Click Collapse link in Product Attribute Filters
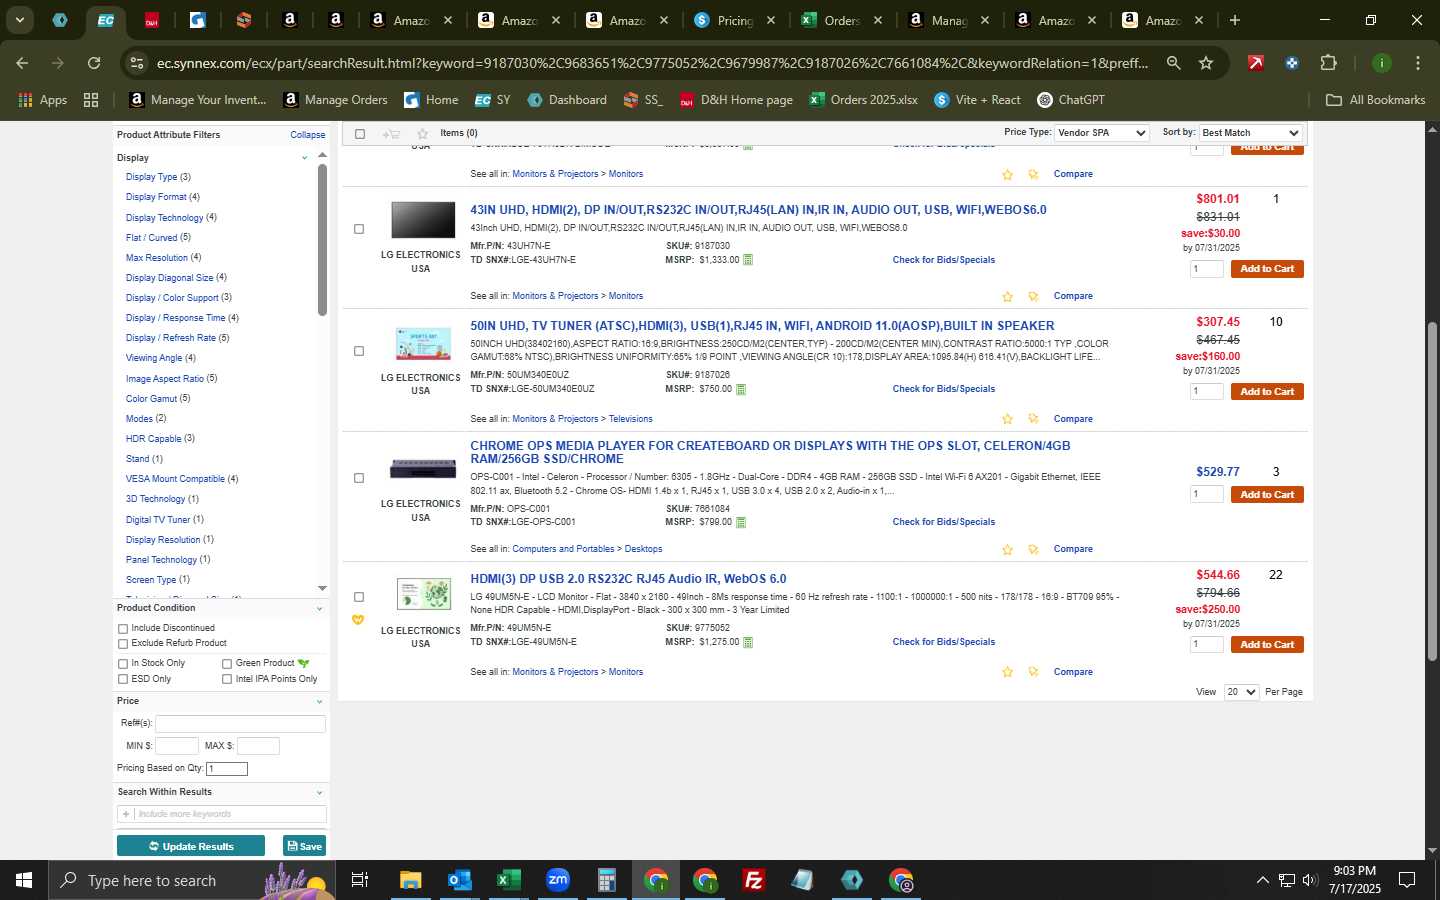 click(x=307, y=135)
